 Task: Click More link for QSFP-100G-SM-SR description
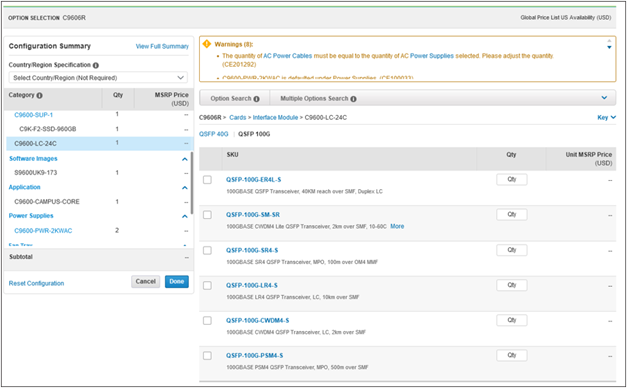pyautogui.click(x=397, y=226)
